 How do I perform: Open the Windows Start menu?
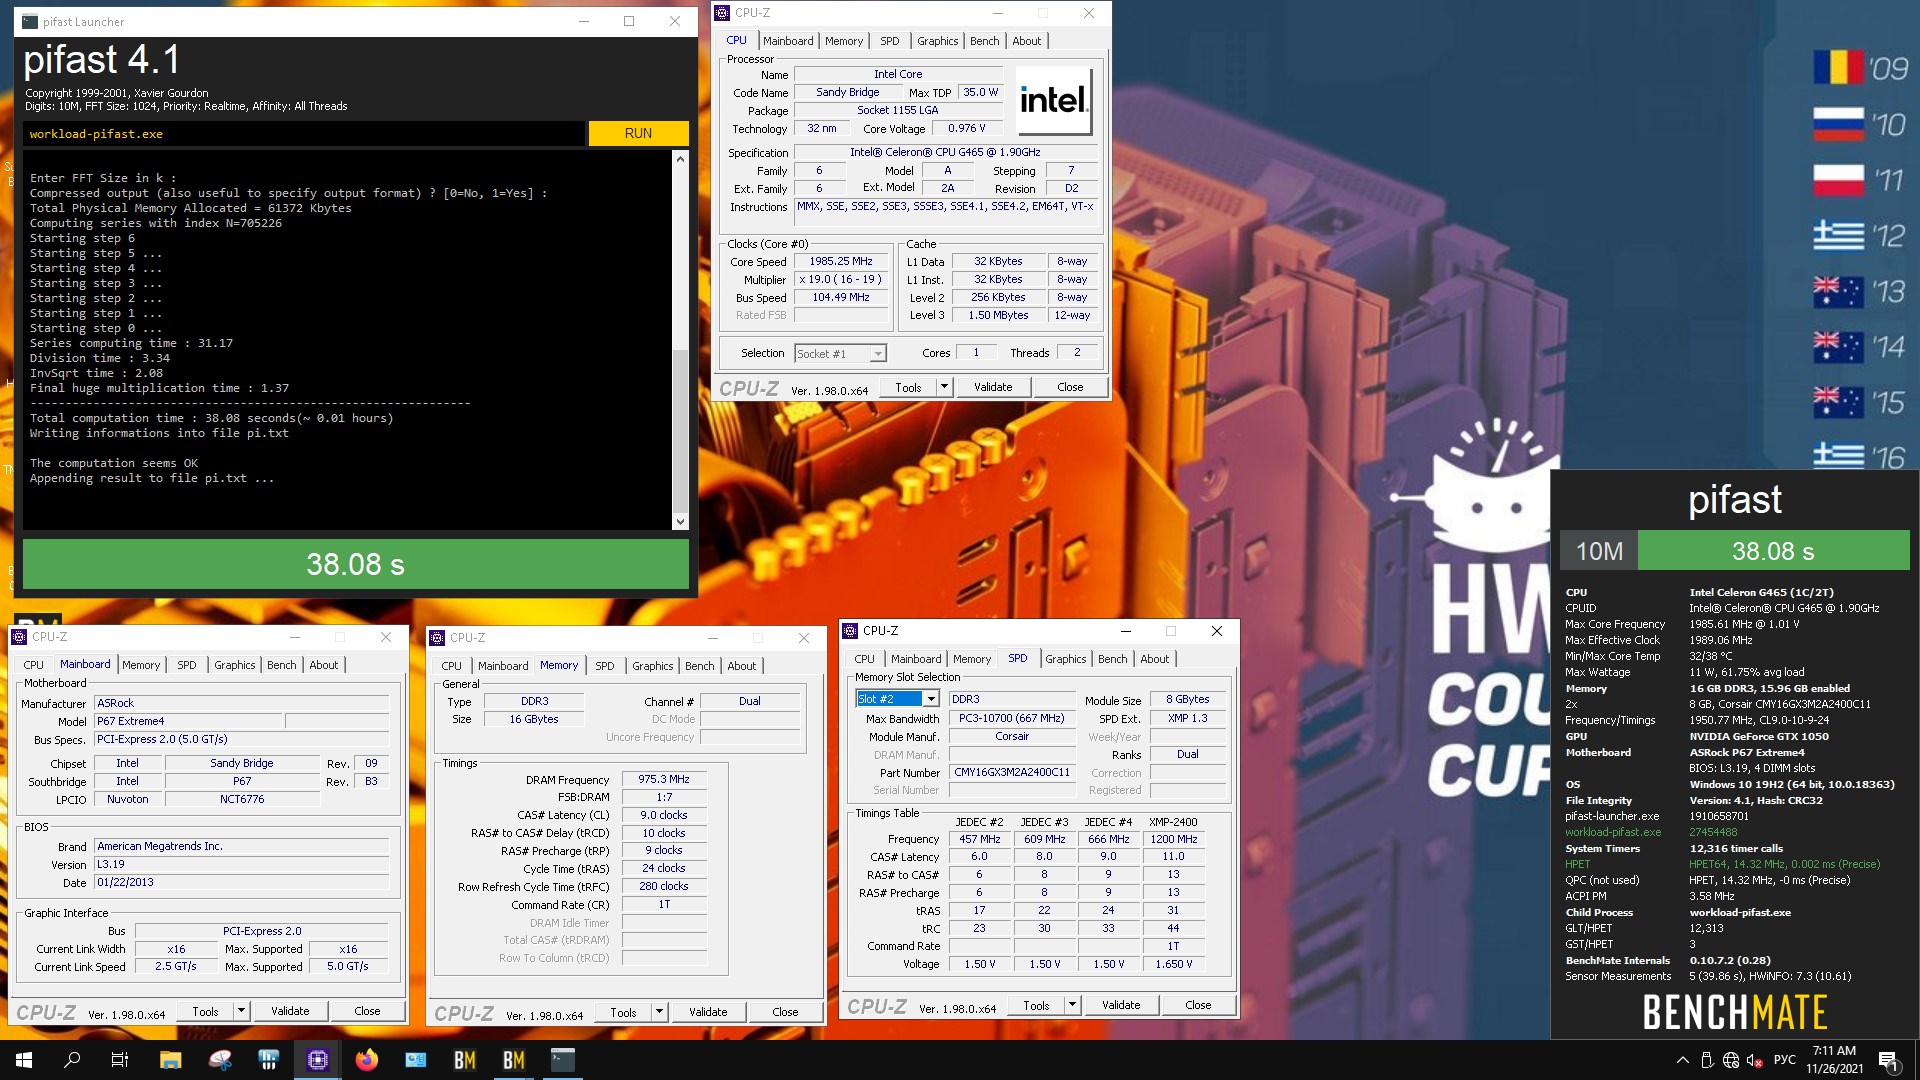pos(24,1060)
